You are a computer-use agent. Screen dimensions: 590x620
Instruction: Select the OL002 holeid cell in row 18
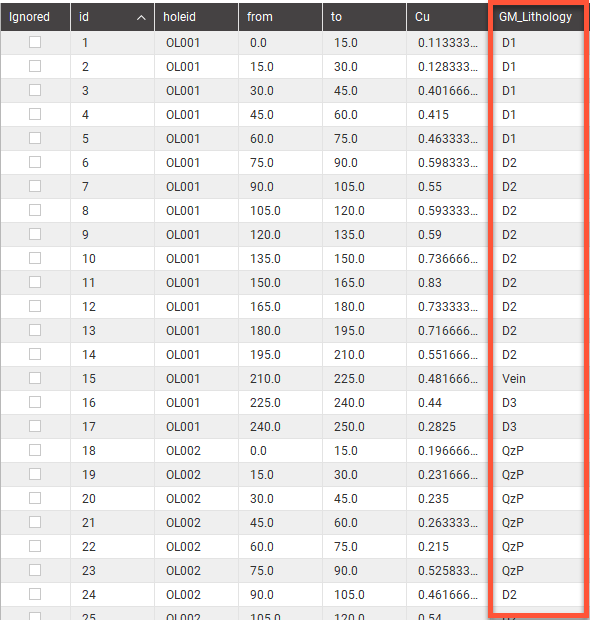(197, 450)
